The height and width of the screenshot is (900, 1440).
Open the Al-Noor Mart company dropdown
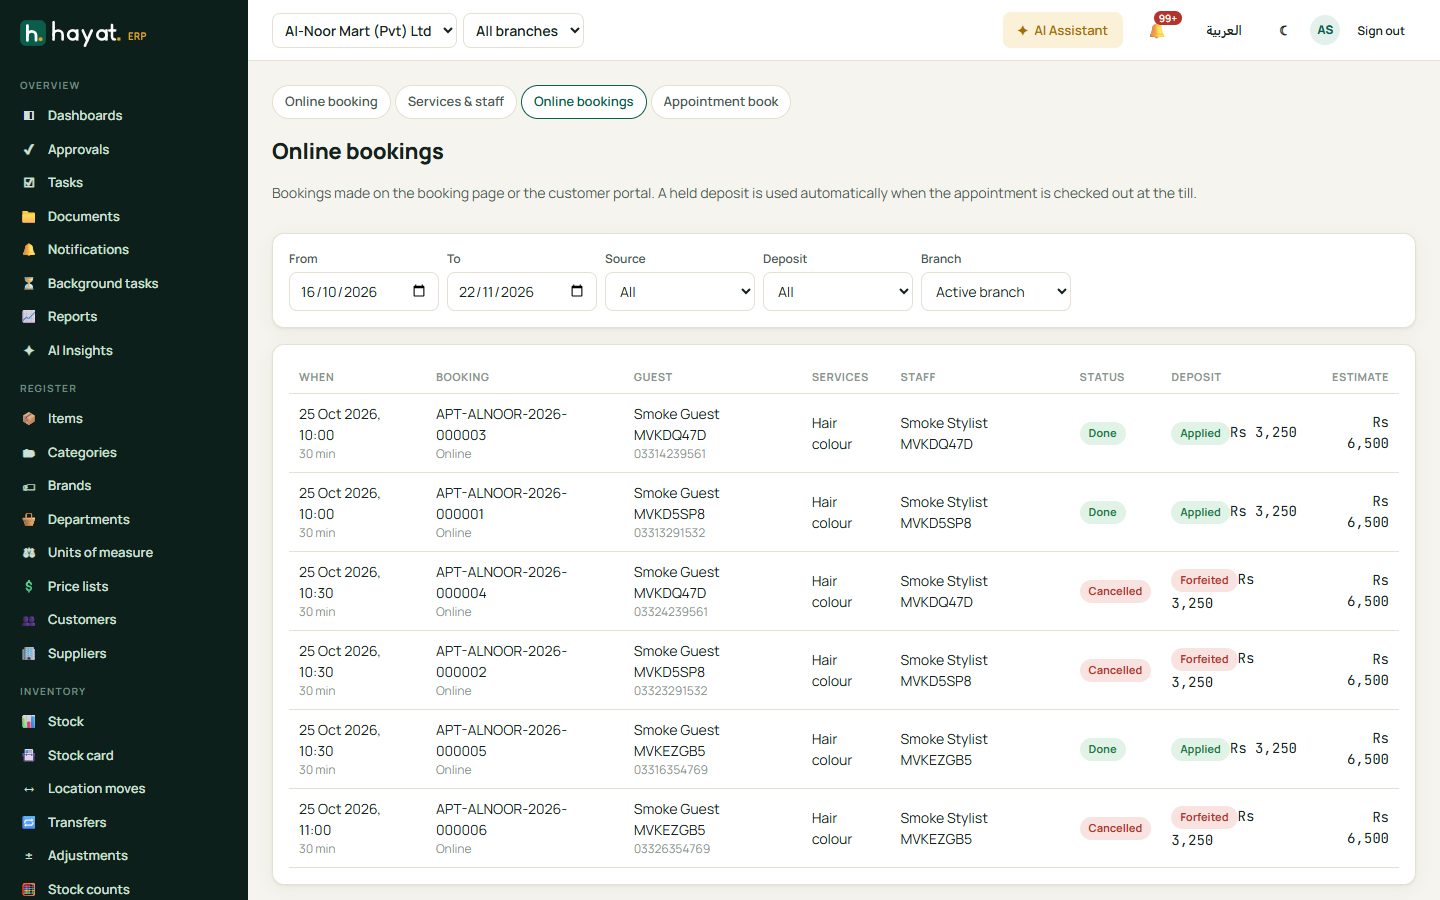pyautogui.click(x=364, y=31)
